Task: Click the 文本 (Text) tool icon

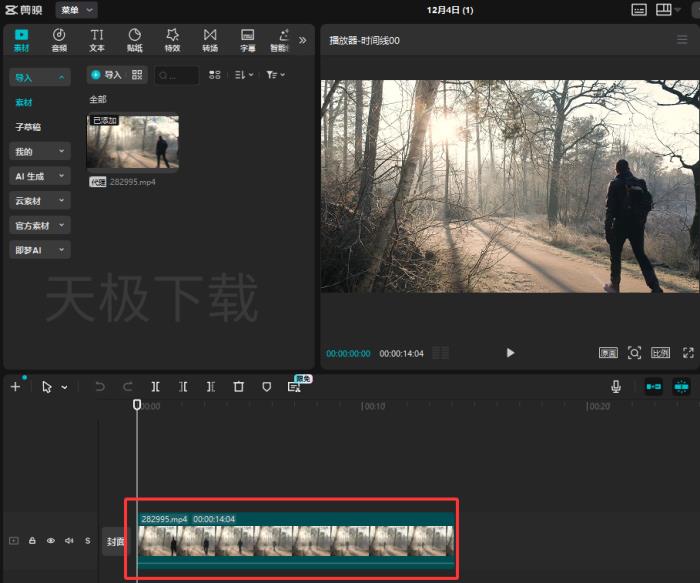Action: click(97, 40)
